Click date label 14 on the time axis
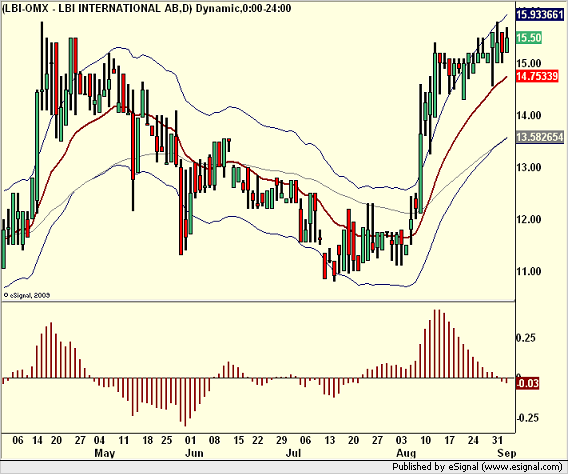The width and height of the screenshot is (568, 474). tap(37, 440)
